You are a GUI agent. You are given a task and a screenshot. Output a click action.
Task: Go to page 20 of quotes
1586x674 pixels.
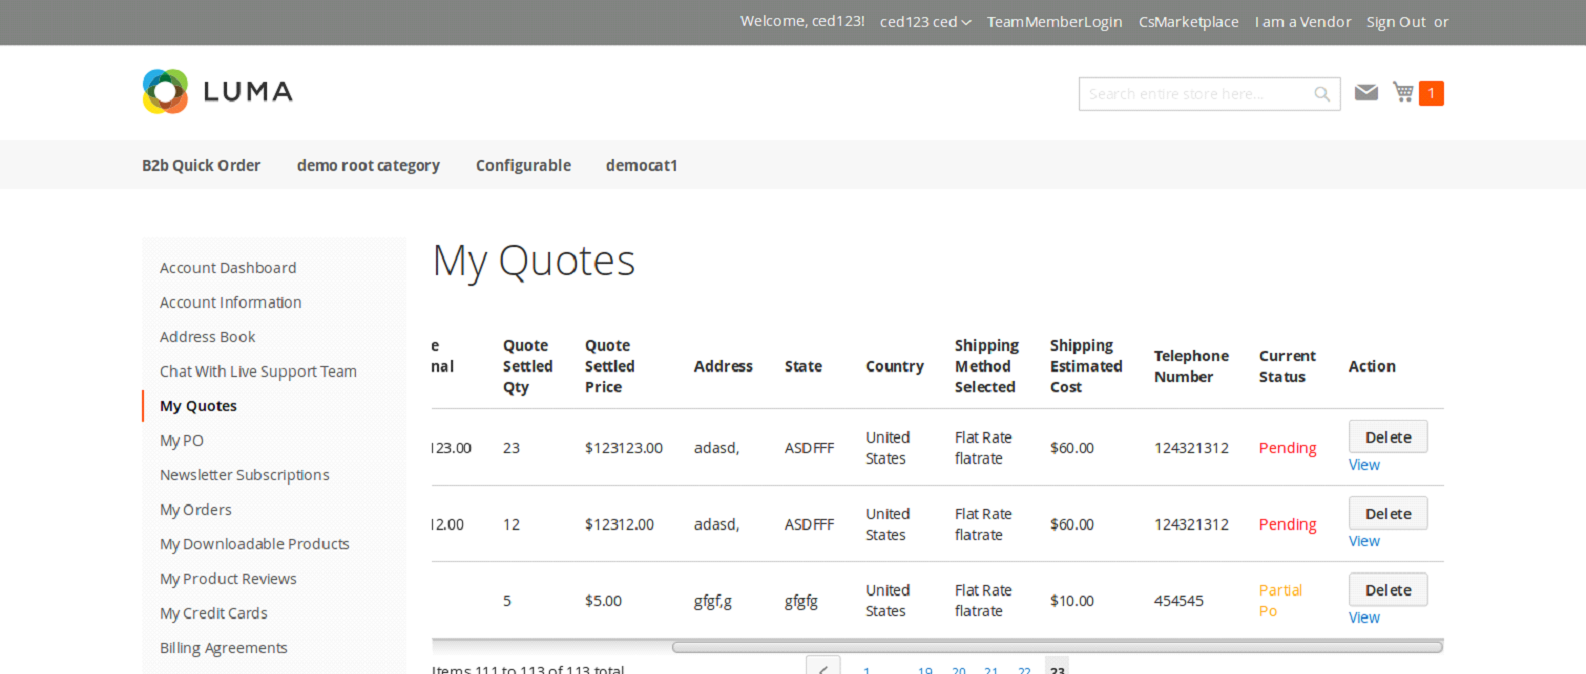[959, 670]
